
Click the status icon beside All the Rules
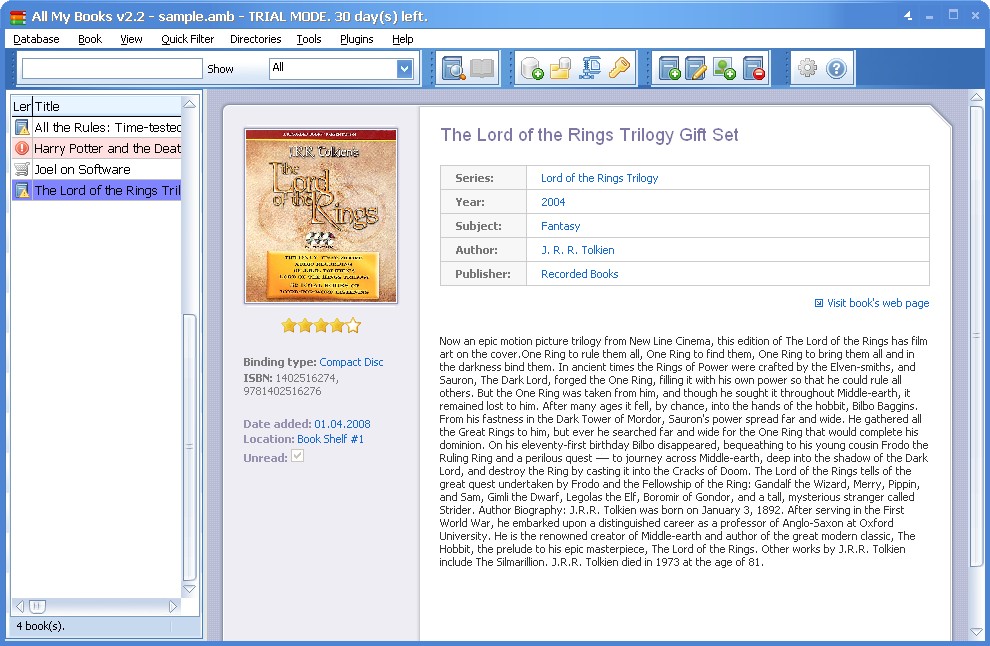(x=22, y=128)
